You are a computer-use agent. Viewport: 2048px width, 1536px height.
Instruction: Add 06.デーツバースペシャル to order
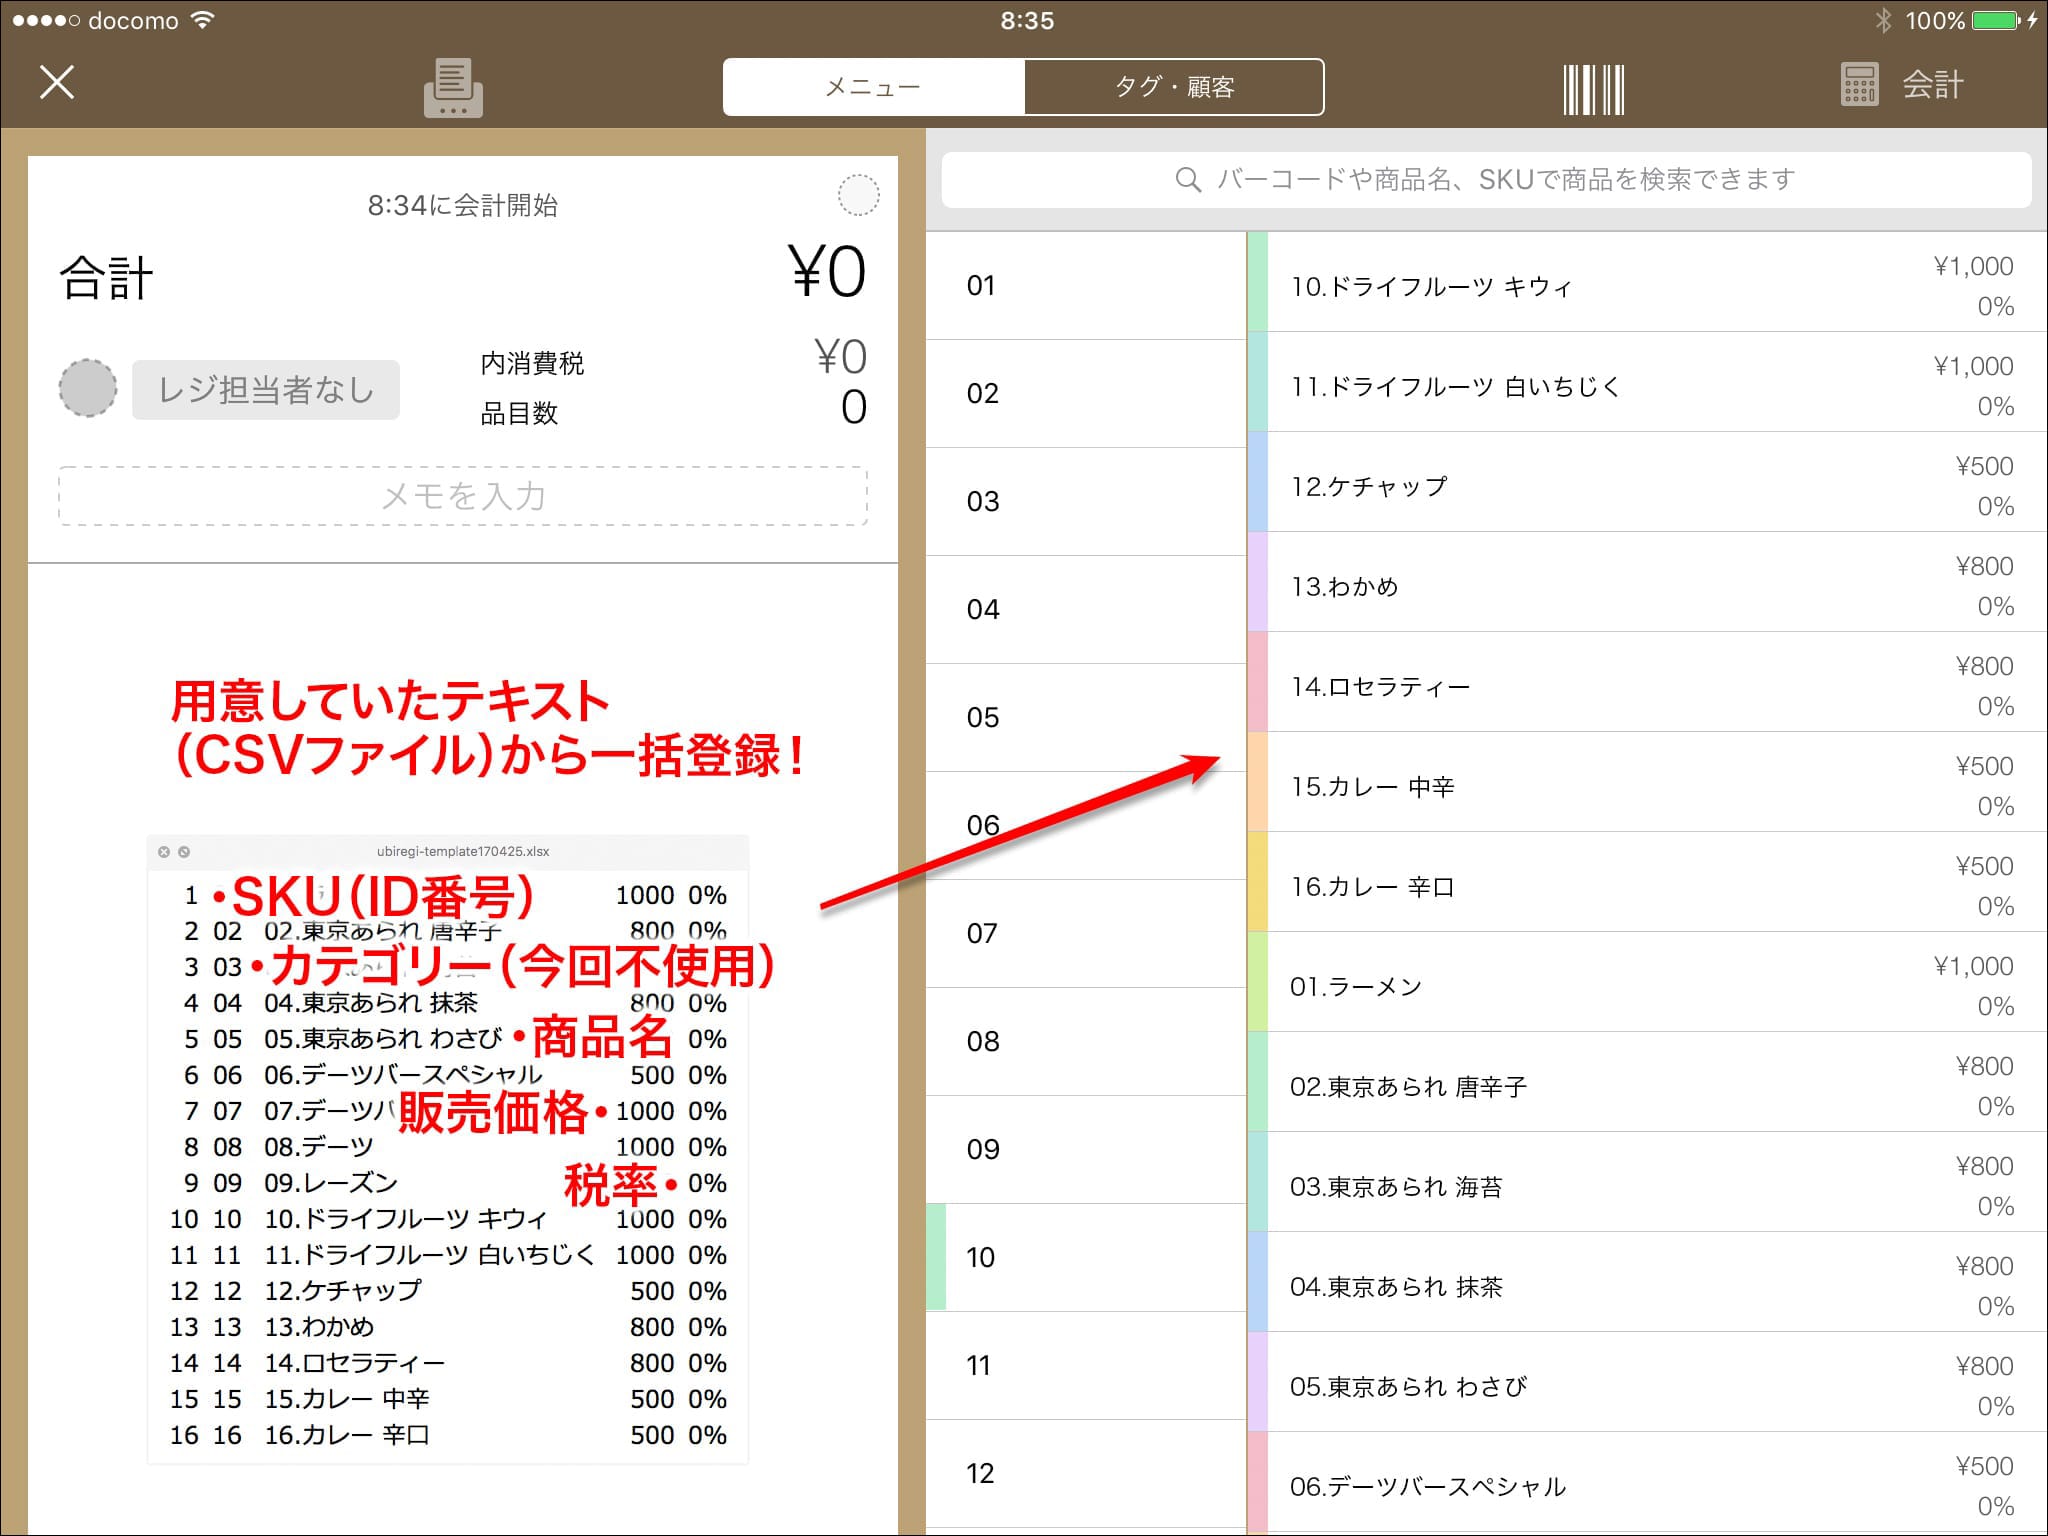pyautogui.click(x=1647, y=1482)
